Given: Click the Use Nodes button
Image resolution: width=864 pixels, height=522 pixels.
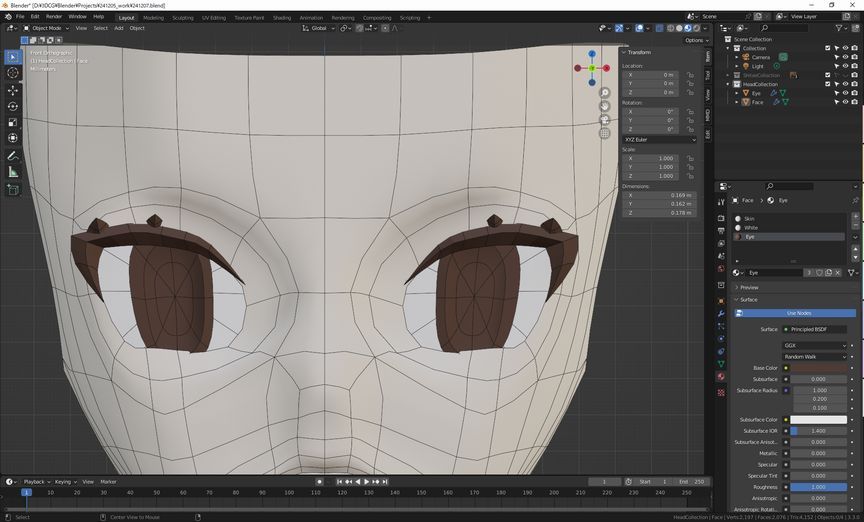Looking at the screenshot, I should (798, 313).
